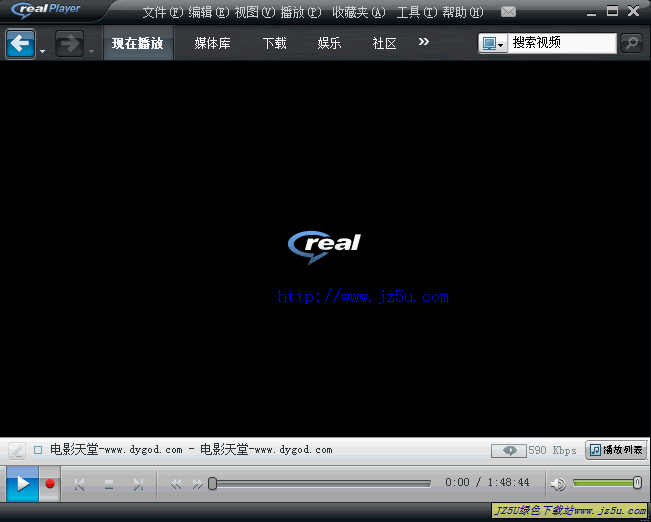Viewport: 651px width, 522px height.
Task: Click the 590 Kbps bitrate text
Action: (552, 450)
